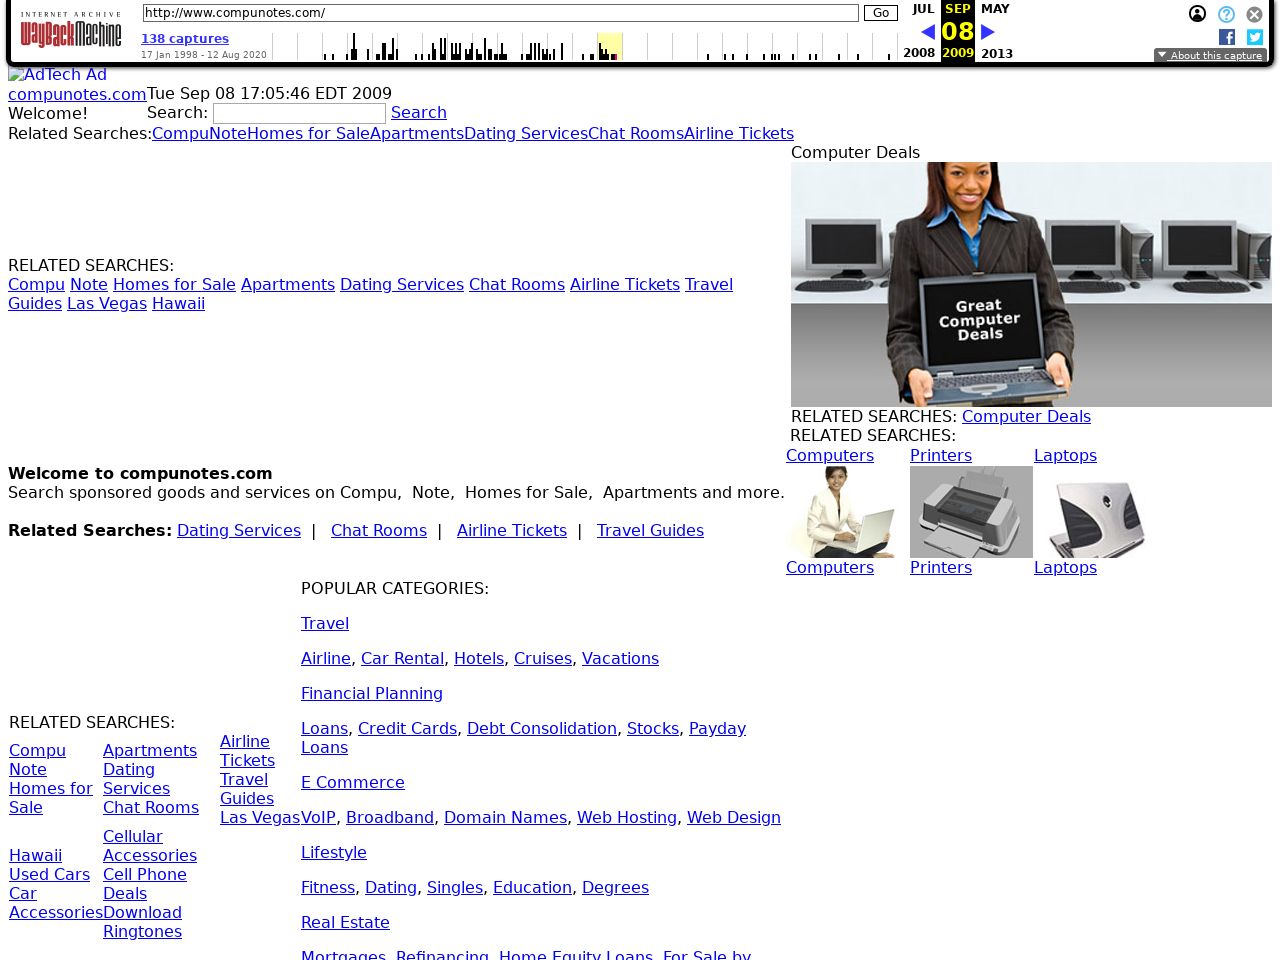Open the E Commerce category link

click(x=353, y=783)
